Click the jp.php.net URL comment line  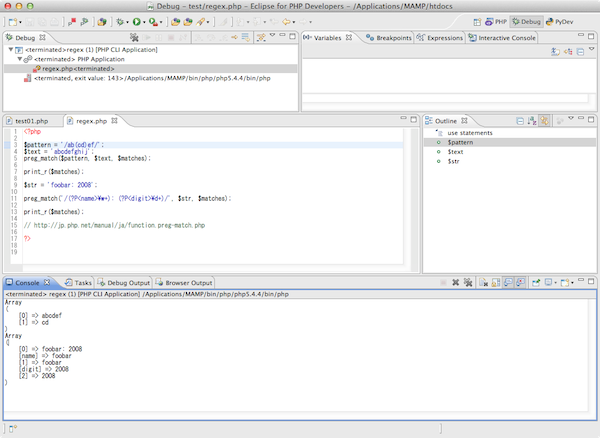114,225
